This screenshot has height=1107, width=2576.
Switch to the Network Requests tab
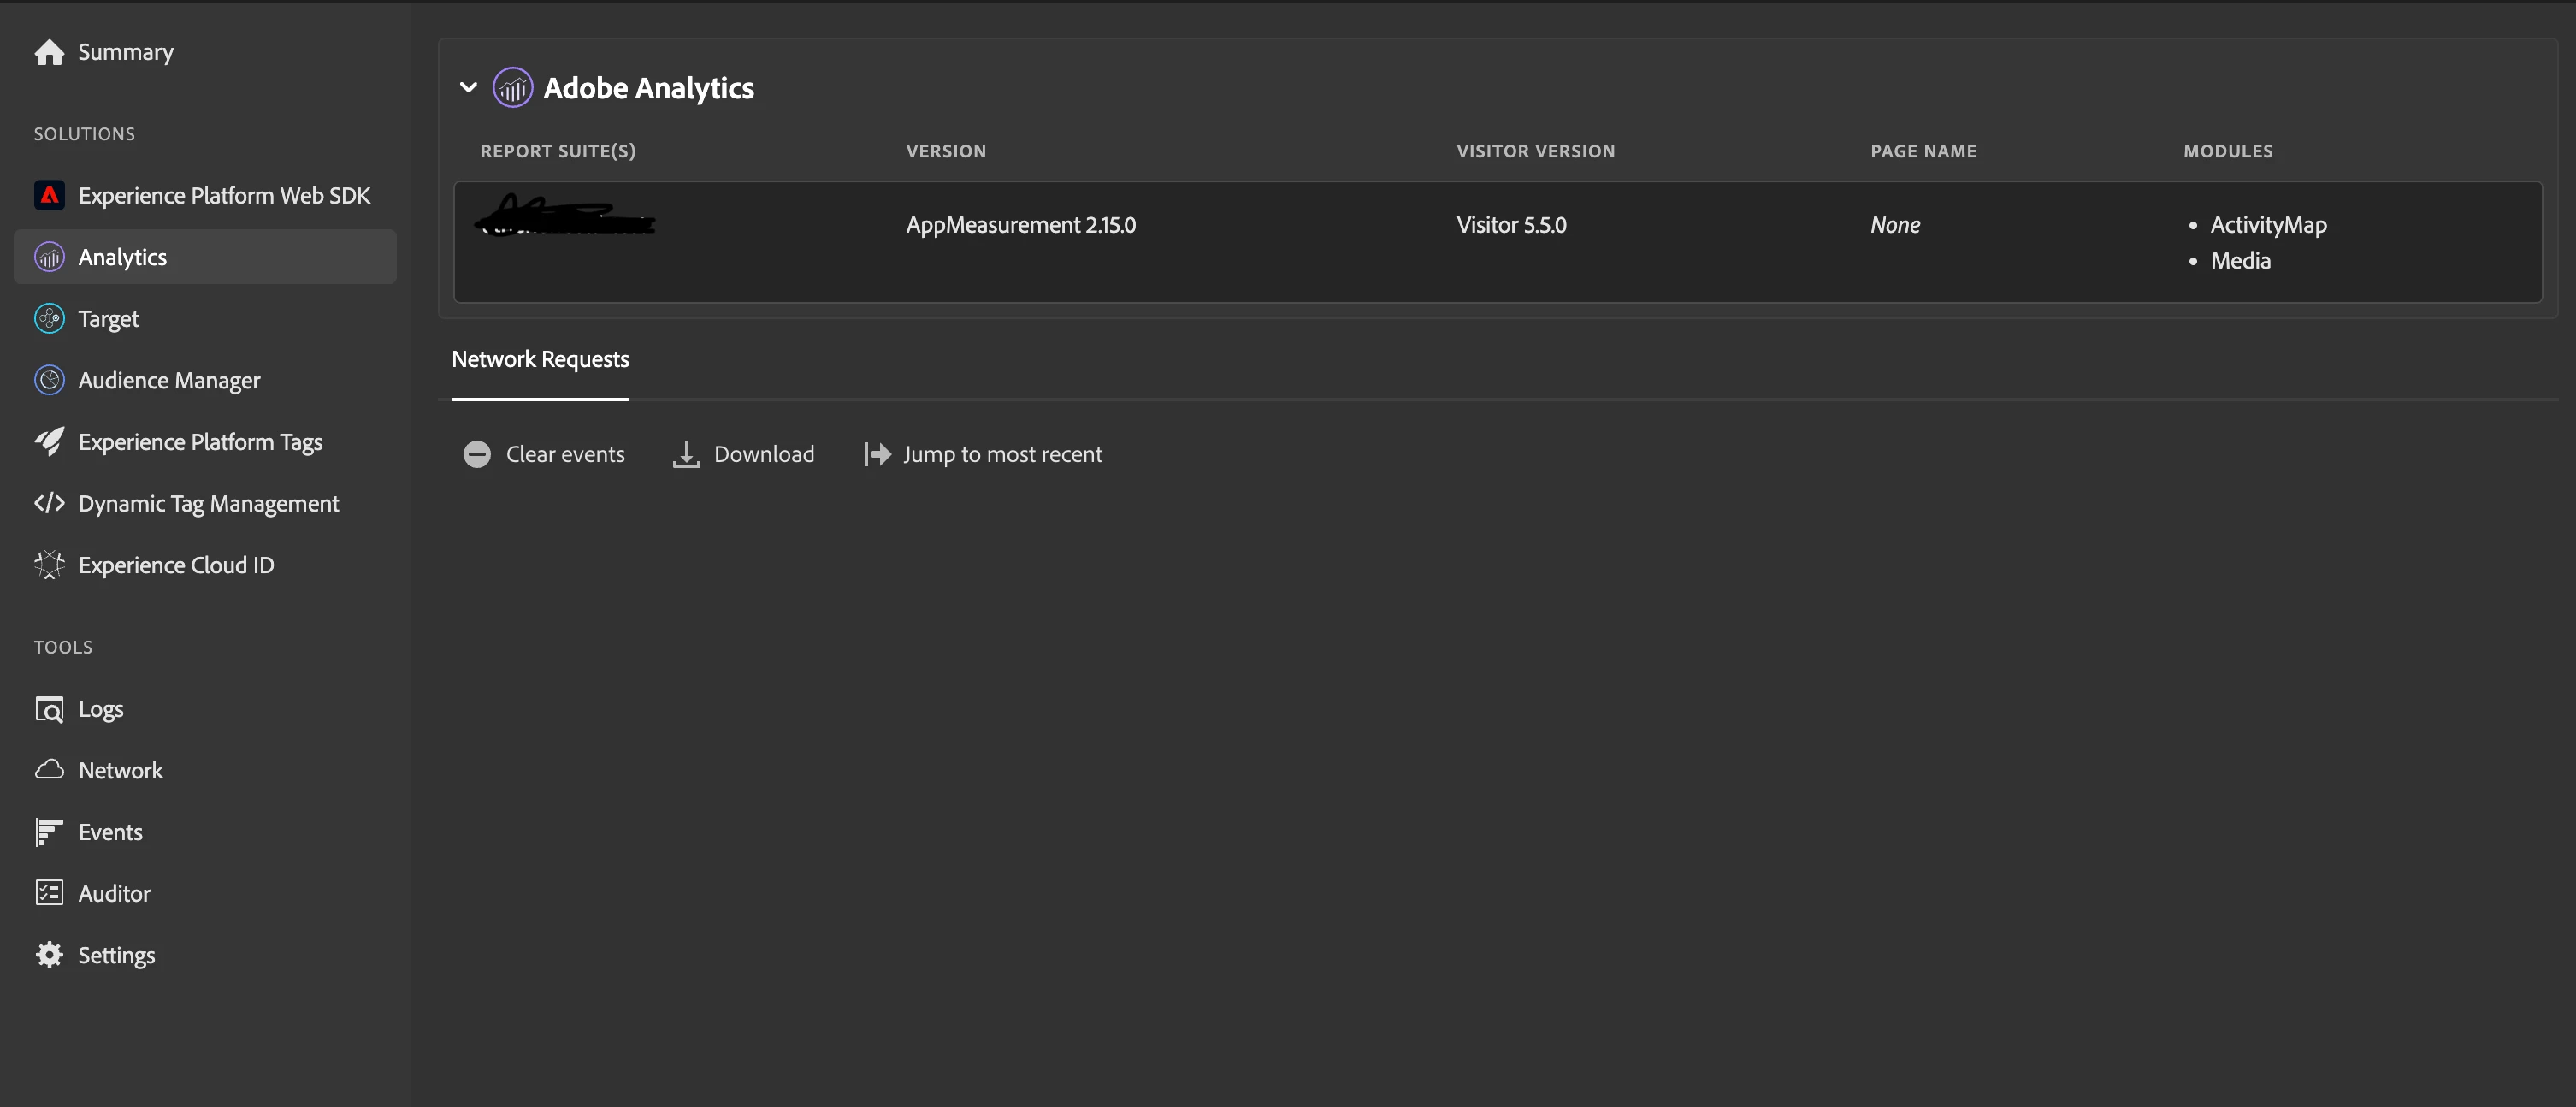pos(540,360)
